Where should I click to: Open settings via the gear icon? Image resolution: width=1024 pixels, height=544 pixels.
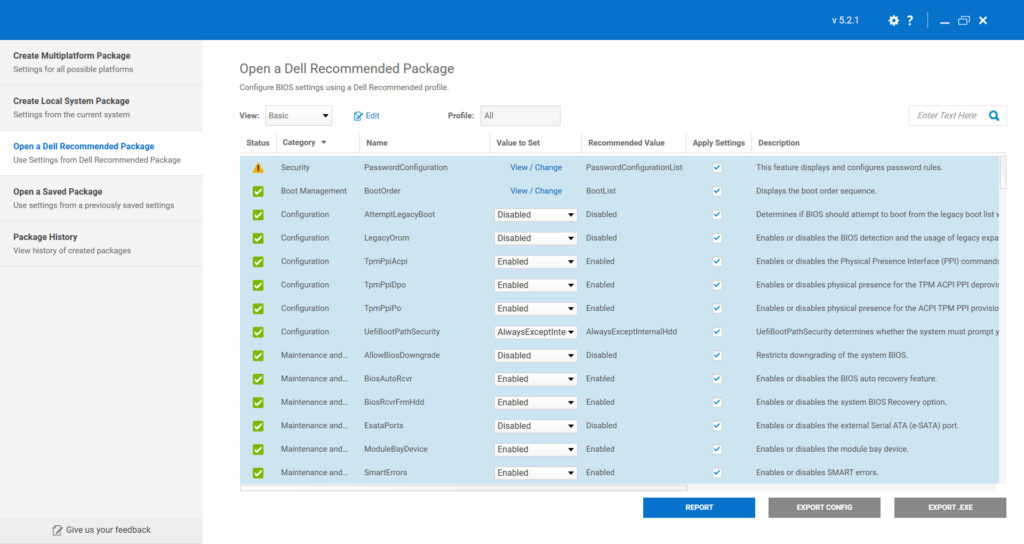tap(894, 21)
